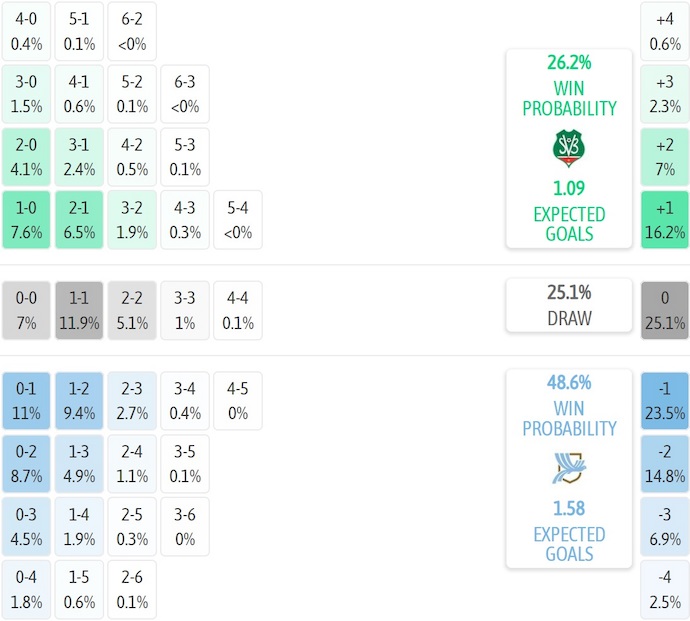
Task: Select the 0-2 score cell
Action: coord(26,463)
